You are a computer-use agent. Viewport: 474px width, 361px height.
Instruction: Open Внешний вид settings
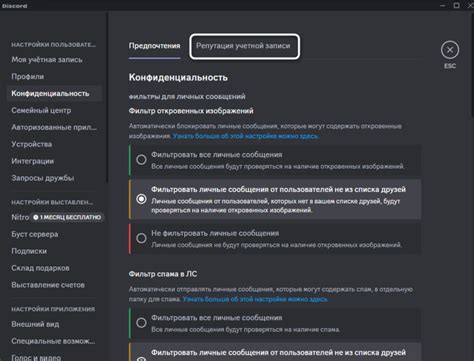tap(35, 324)
